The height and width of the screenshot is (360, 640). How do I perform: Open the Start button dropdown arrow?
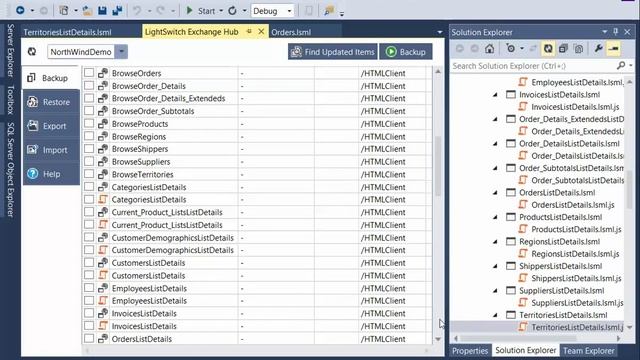(221, 11)
